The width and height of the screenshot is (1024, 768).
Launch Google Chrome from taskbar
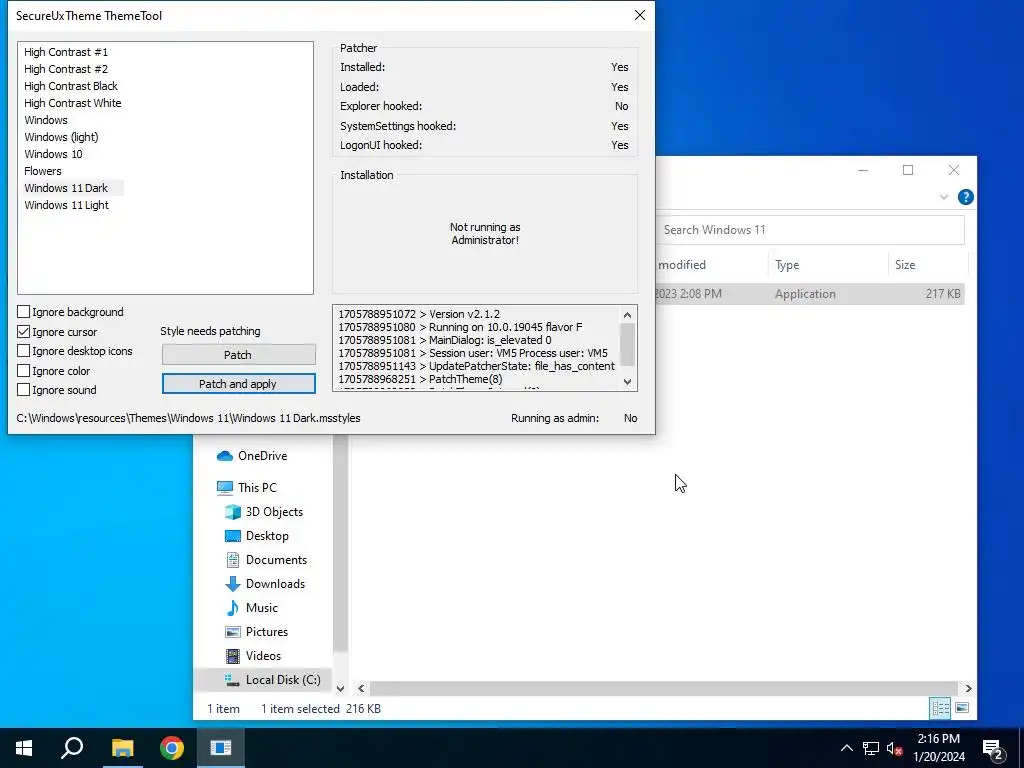171,748
